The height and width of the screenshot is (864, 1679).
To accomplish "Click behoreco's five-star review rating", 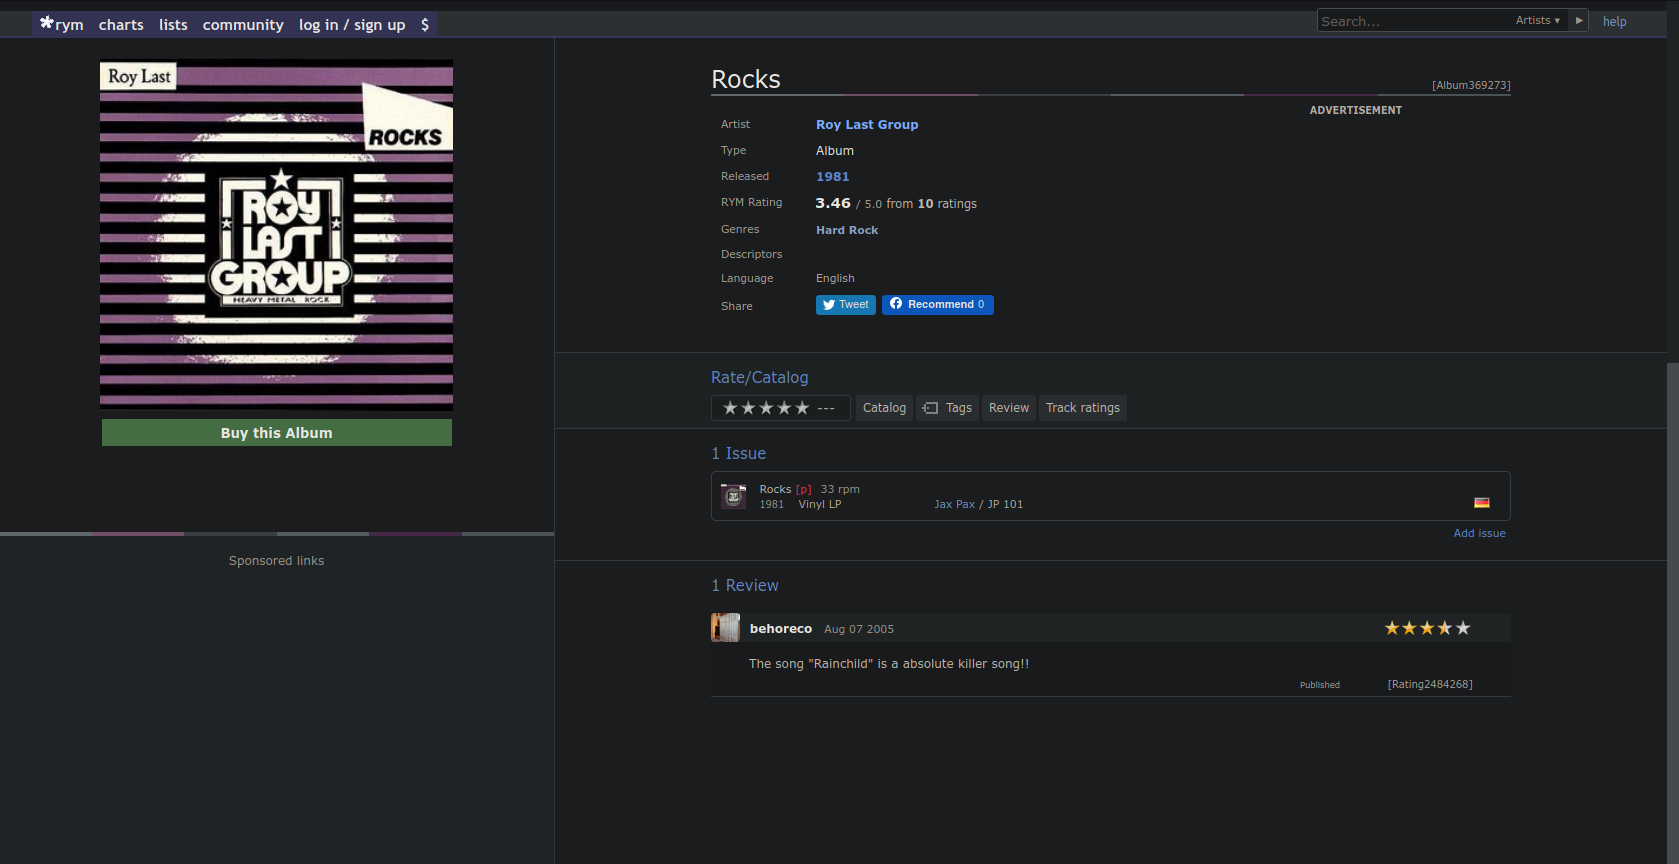I will tap(1427, 628).
